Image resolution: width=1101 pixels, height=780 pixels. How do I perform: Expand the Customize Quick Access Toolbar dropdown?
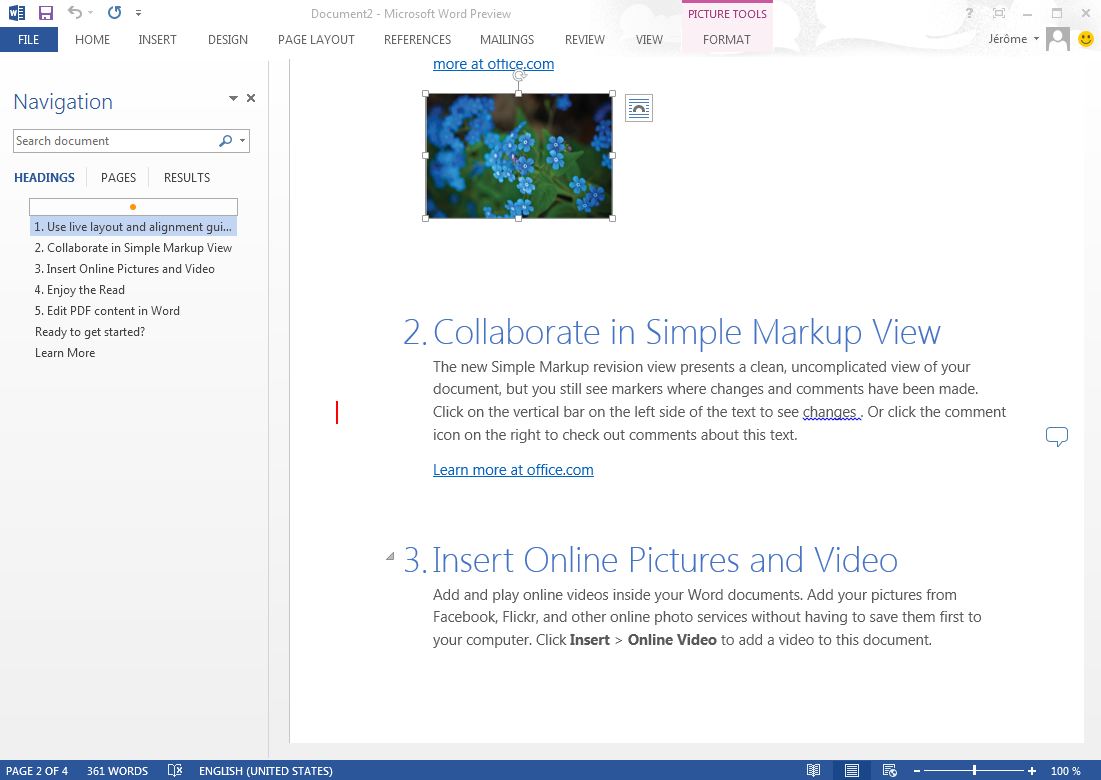pyautogui.click(x=138, y=13)
